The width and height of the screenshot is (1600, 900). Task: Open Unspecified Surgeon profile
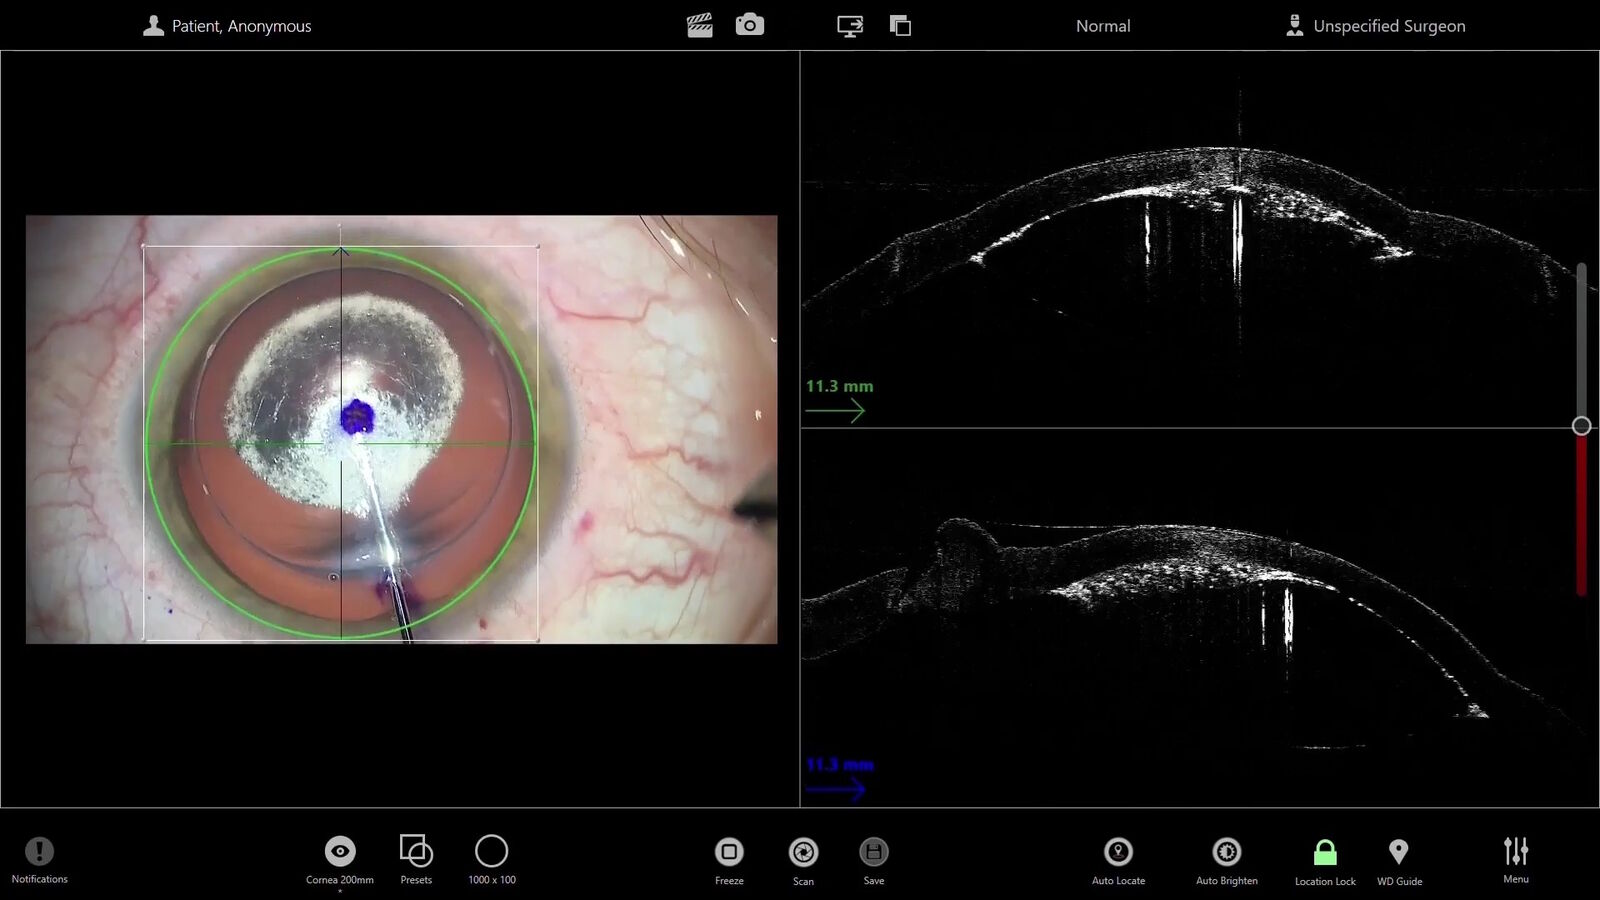[x=1377, y=25]
